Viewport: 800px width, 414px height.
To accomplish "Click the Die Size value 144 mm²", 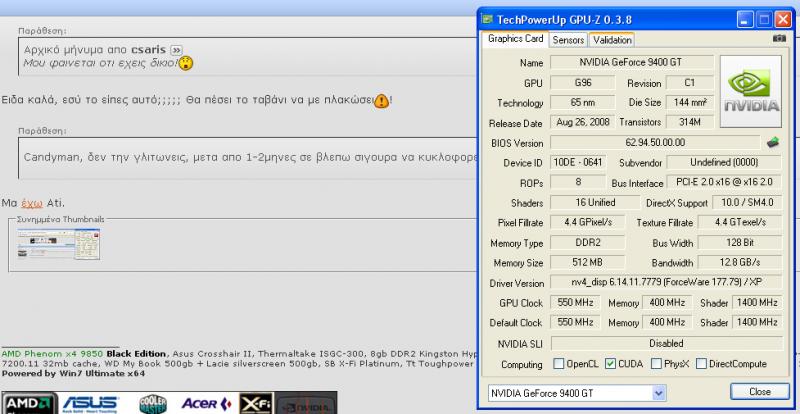I will coord(690,102).
